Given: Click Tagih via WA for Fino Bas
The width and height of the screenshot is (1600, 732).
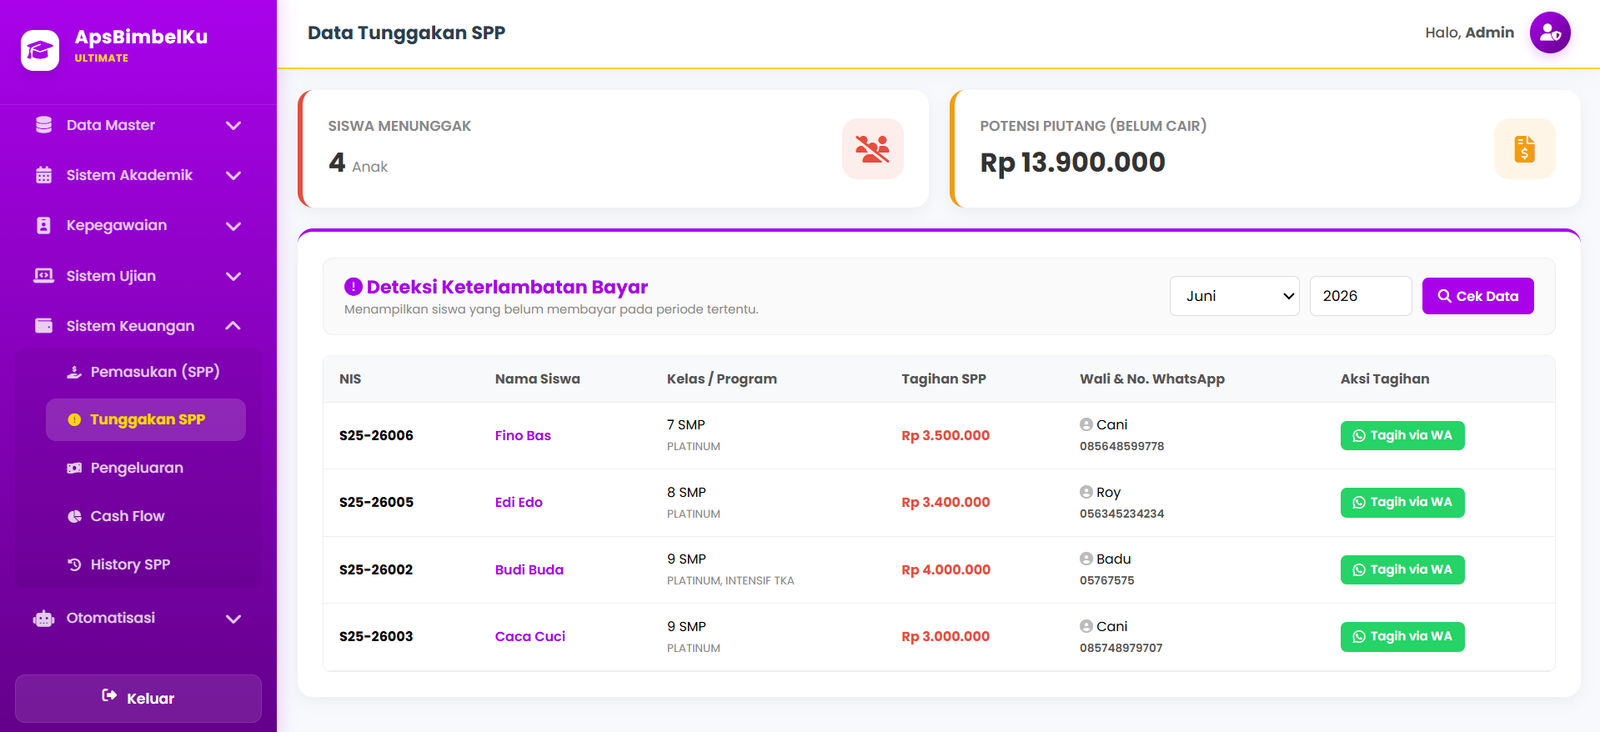Looking at the screenshot, I should 1402,435.
